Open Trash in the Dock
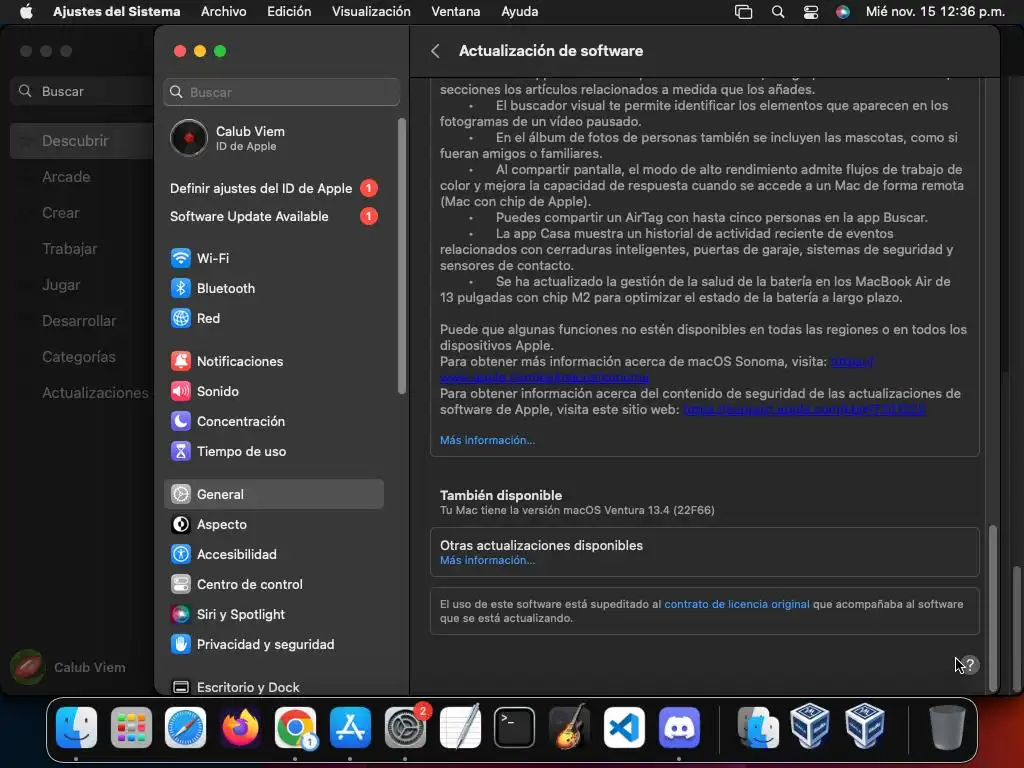The height and width of the screenshot is (768, 1024). coord(947,727)
